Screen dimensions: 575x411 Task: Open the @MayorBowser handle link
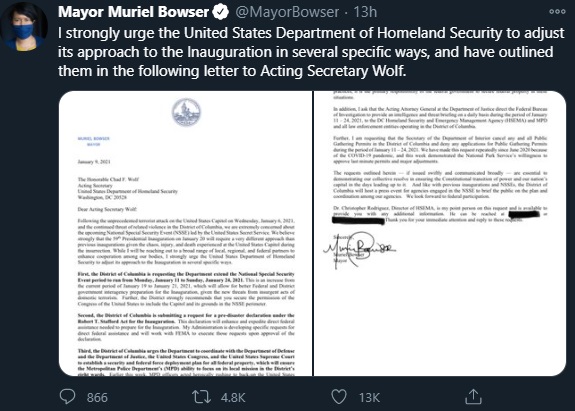tap(287, 12)
